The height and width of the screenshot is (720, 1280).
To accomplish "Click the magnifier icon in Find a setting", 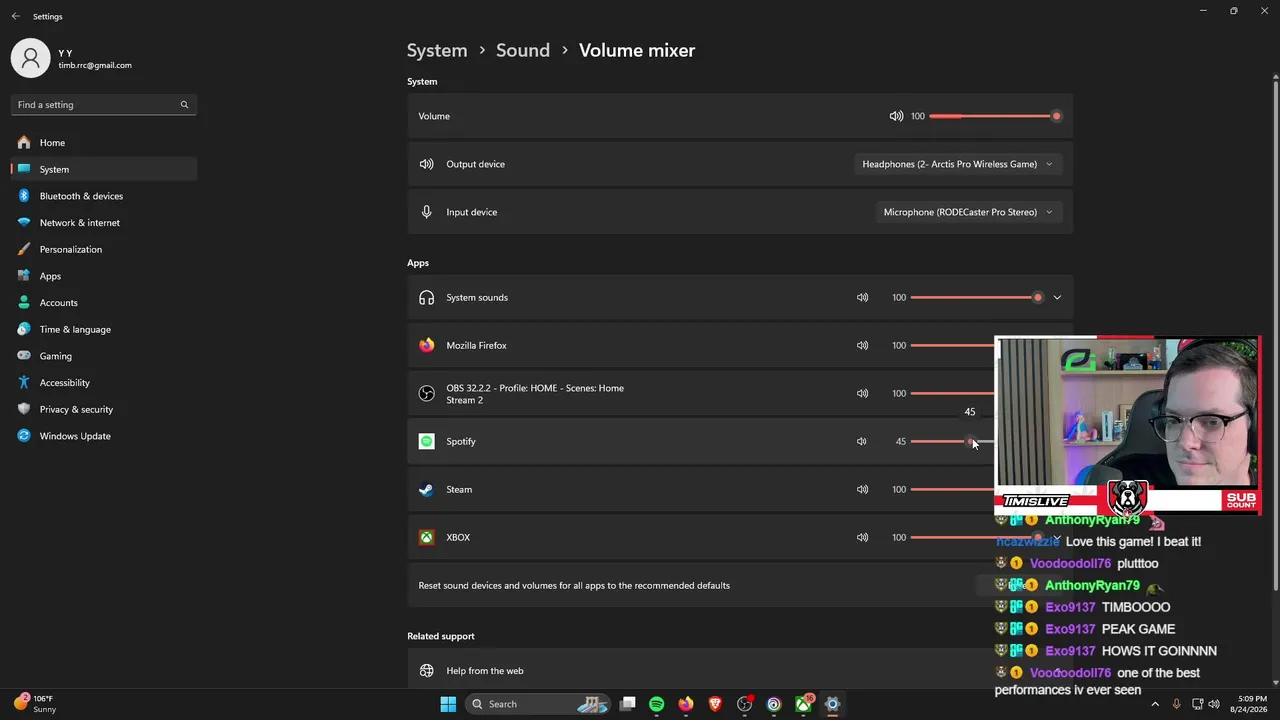I will (x=184, y=105).
